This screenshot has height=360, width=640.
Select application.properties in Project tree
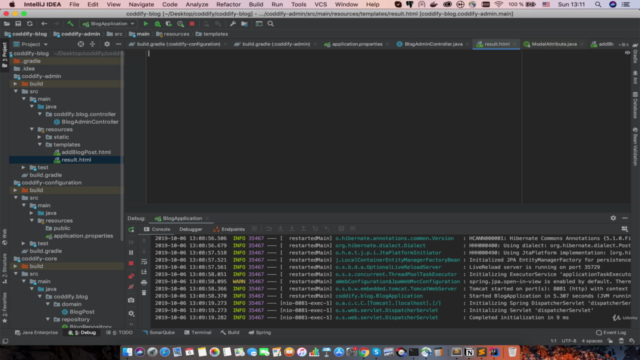click(83, 236)
